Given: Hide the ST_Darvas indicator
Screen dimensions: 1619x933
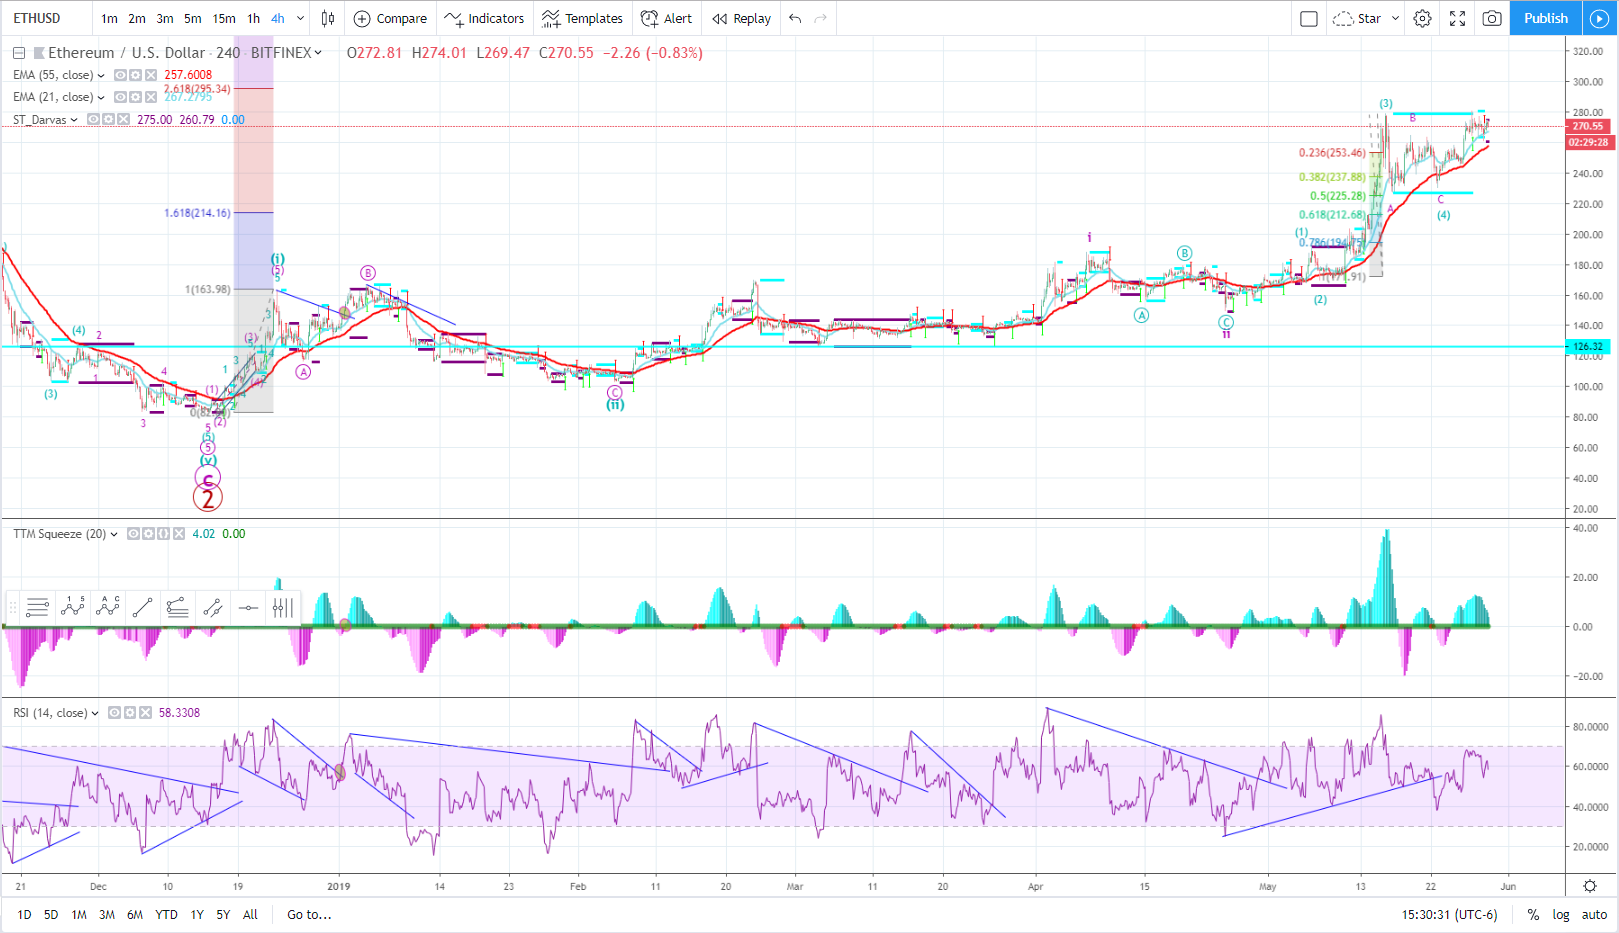Looking at the screenshot, I should click(93, 119).
